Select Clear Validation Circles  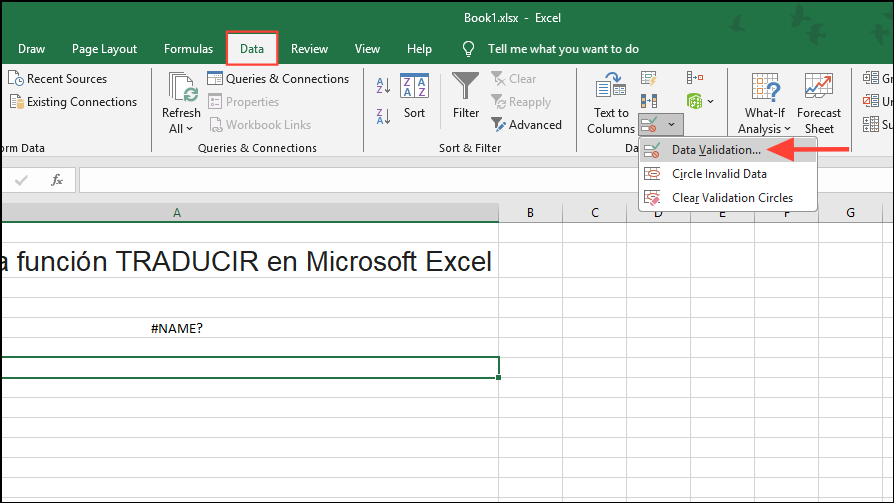tap(728, 198)
